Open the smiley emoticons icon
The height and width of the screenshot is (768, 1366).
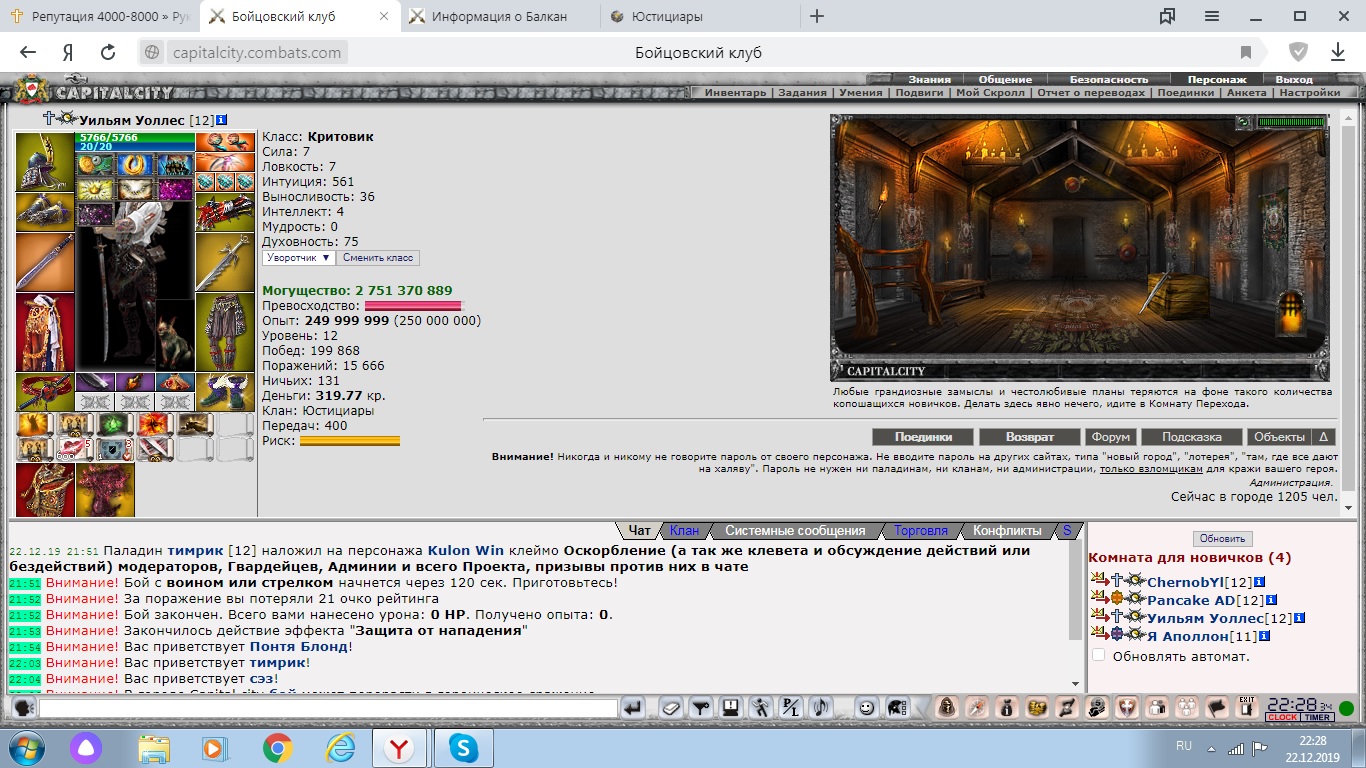[x=866, y=708]
